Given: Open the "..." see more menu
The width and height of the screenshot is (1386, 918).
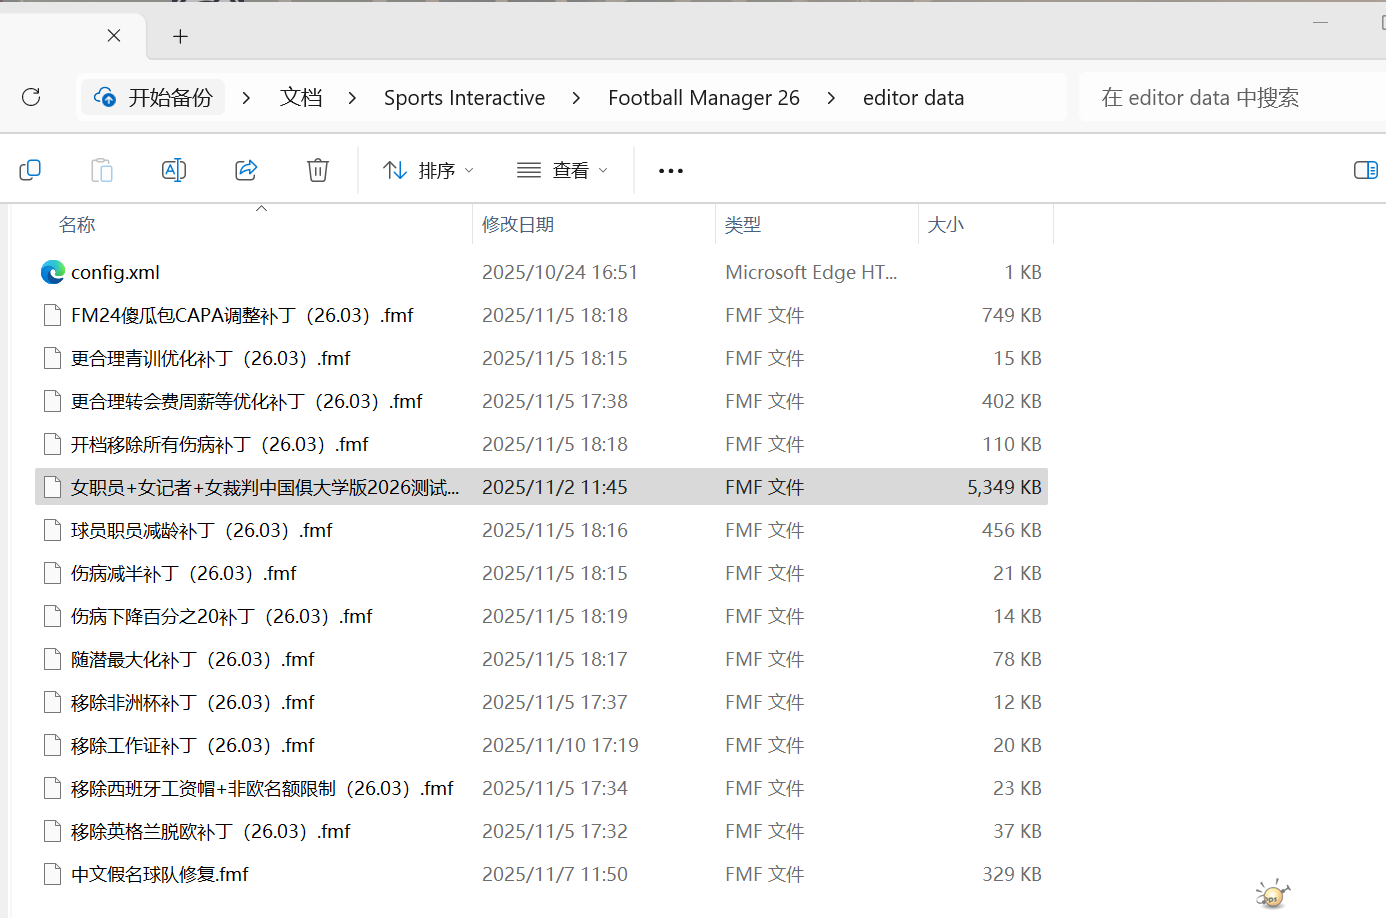Looking at the screenshot, I should click(x=670, y=170).
